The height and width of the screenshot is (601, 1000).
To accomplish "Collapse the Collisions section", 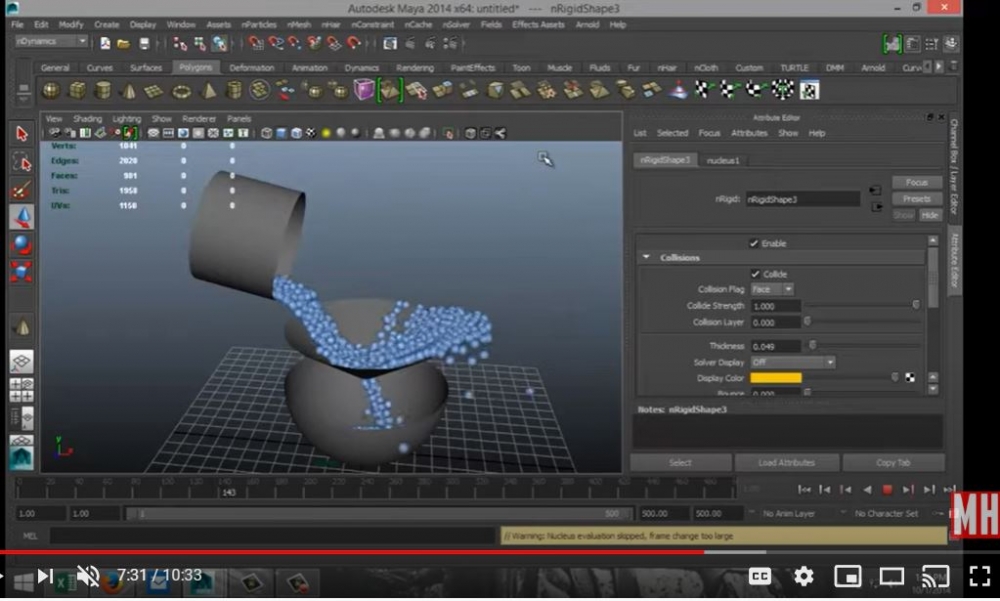I will 647,258.
